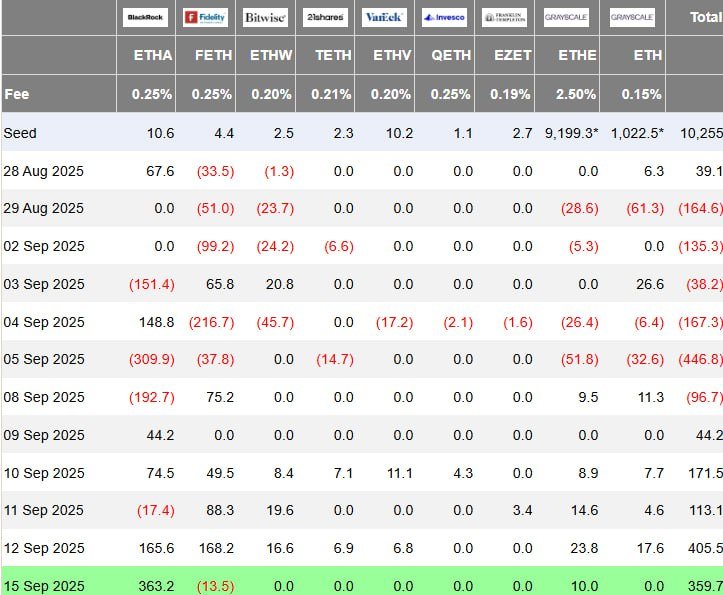Click the 0.21% fee cell
723x595 pixels.
(x=331, y=94)
